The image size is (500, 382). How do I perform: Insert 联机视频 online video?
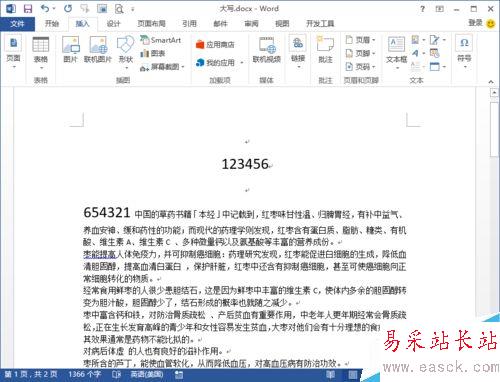(267, 50)
